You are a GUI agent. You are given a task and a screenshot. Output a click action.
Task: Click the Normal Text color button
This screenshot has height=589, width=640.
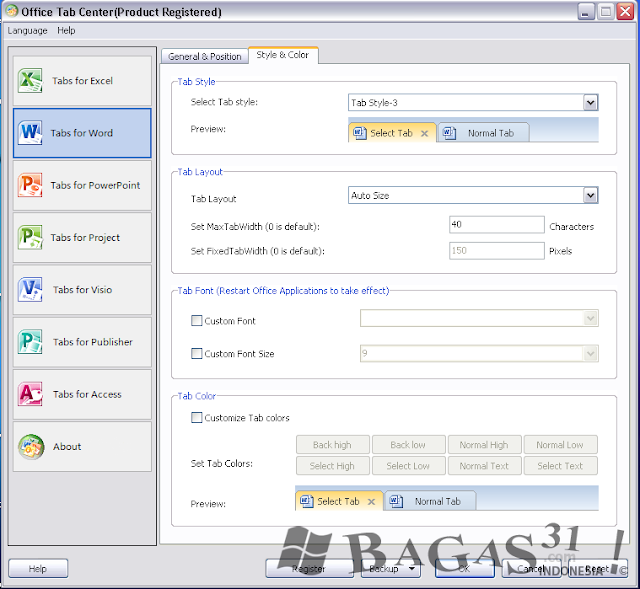pos(484,466)
